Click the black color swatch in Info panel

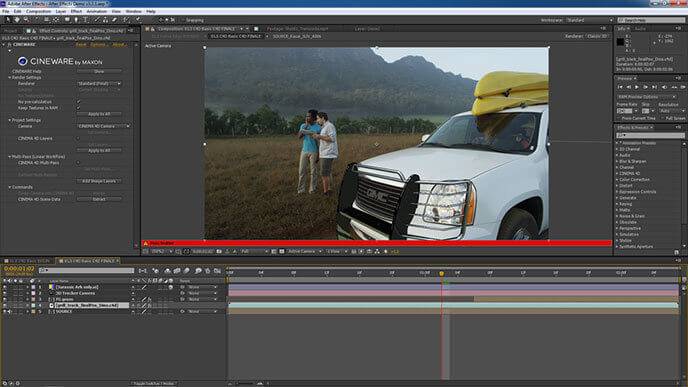click(x=620, y=42)
